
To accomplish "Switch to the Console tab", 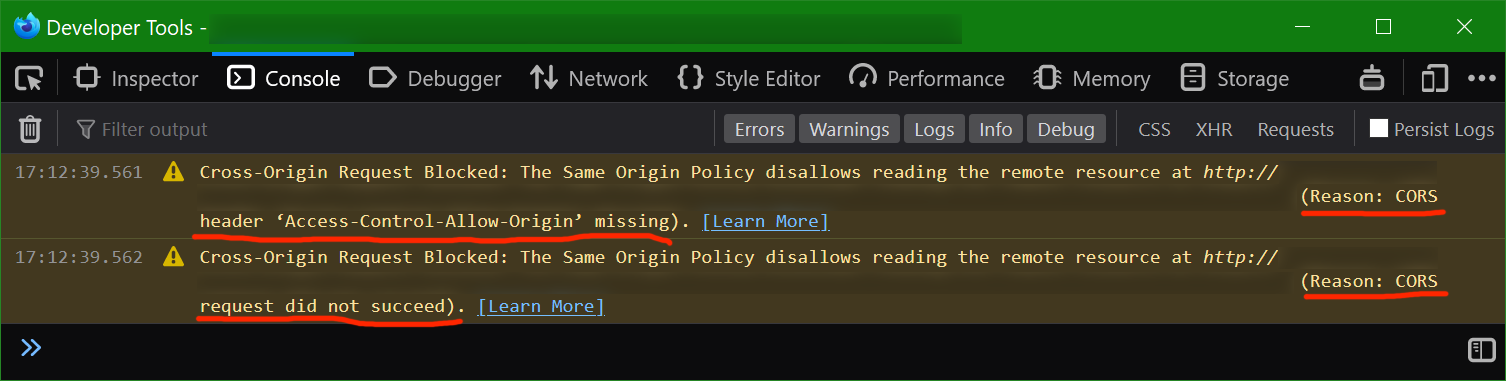I will click(x=284, y=78).
